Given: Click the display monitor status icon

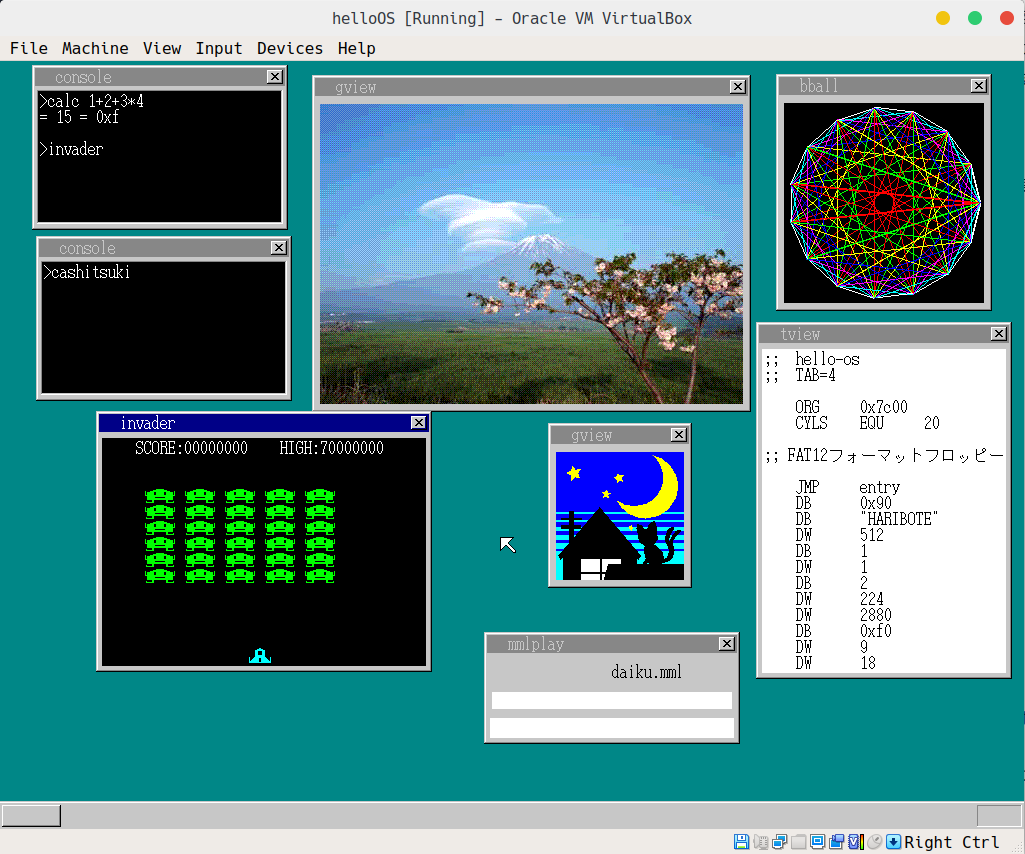Looking at the screenshot, I should pos(817,842).
